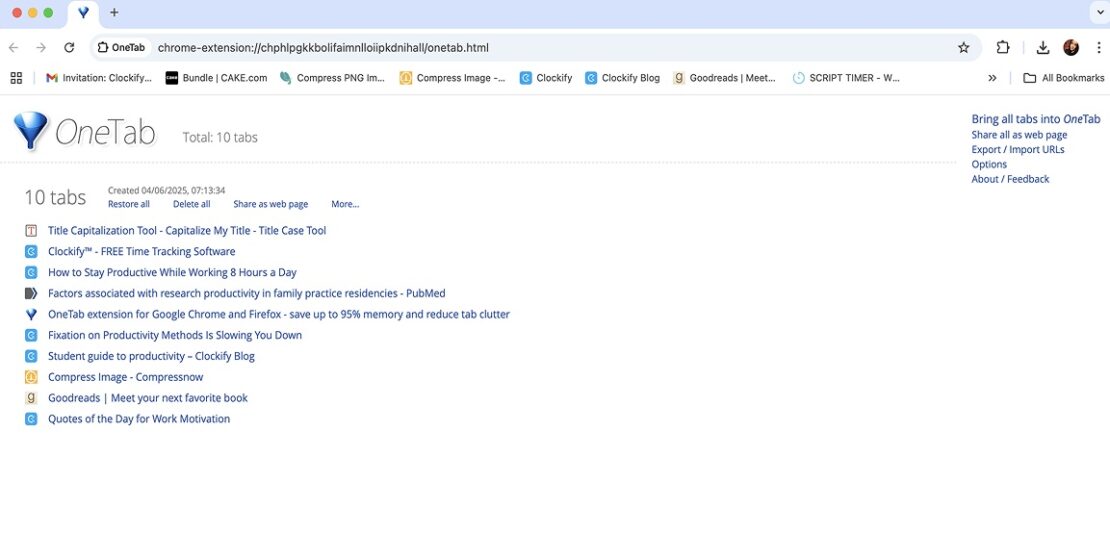Open the apps grid in bookmarks bar
This screenshot has height=558, width=1110.
click(16, 78)
